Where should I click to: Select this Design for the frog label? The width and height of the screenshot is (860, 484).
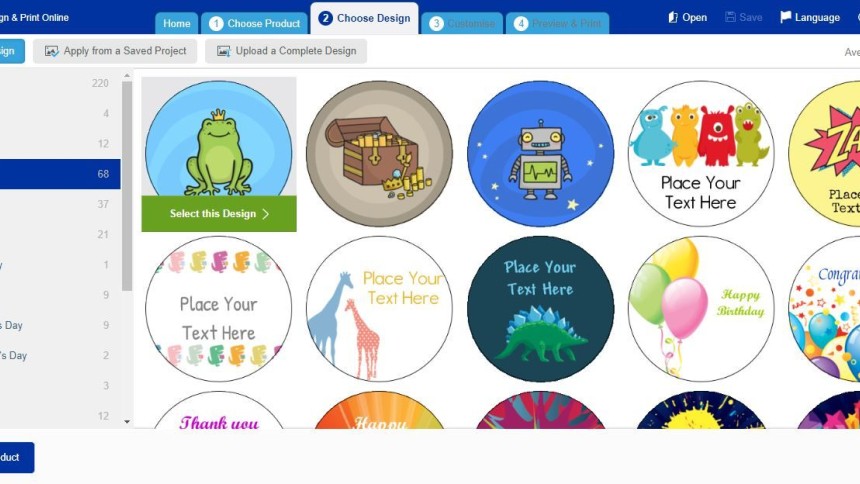(x=219, y=213)
